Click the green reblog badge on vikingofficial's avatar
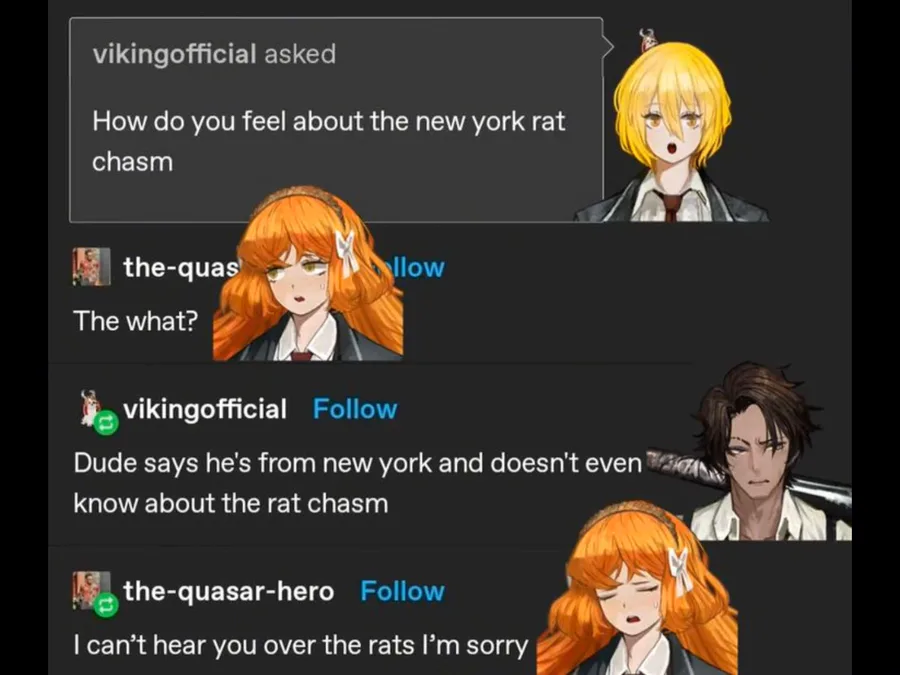 (106, 424)
